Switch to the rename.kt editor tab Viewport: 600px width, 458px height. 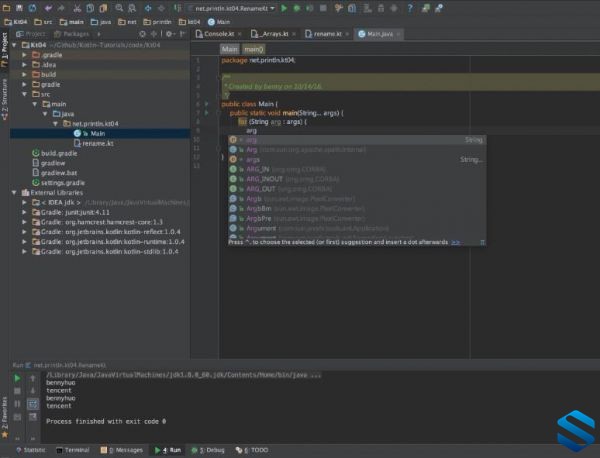(327, 34)
